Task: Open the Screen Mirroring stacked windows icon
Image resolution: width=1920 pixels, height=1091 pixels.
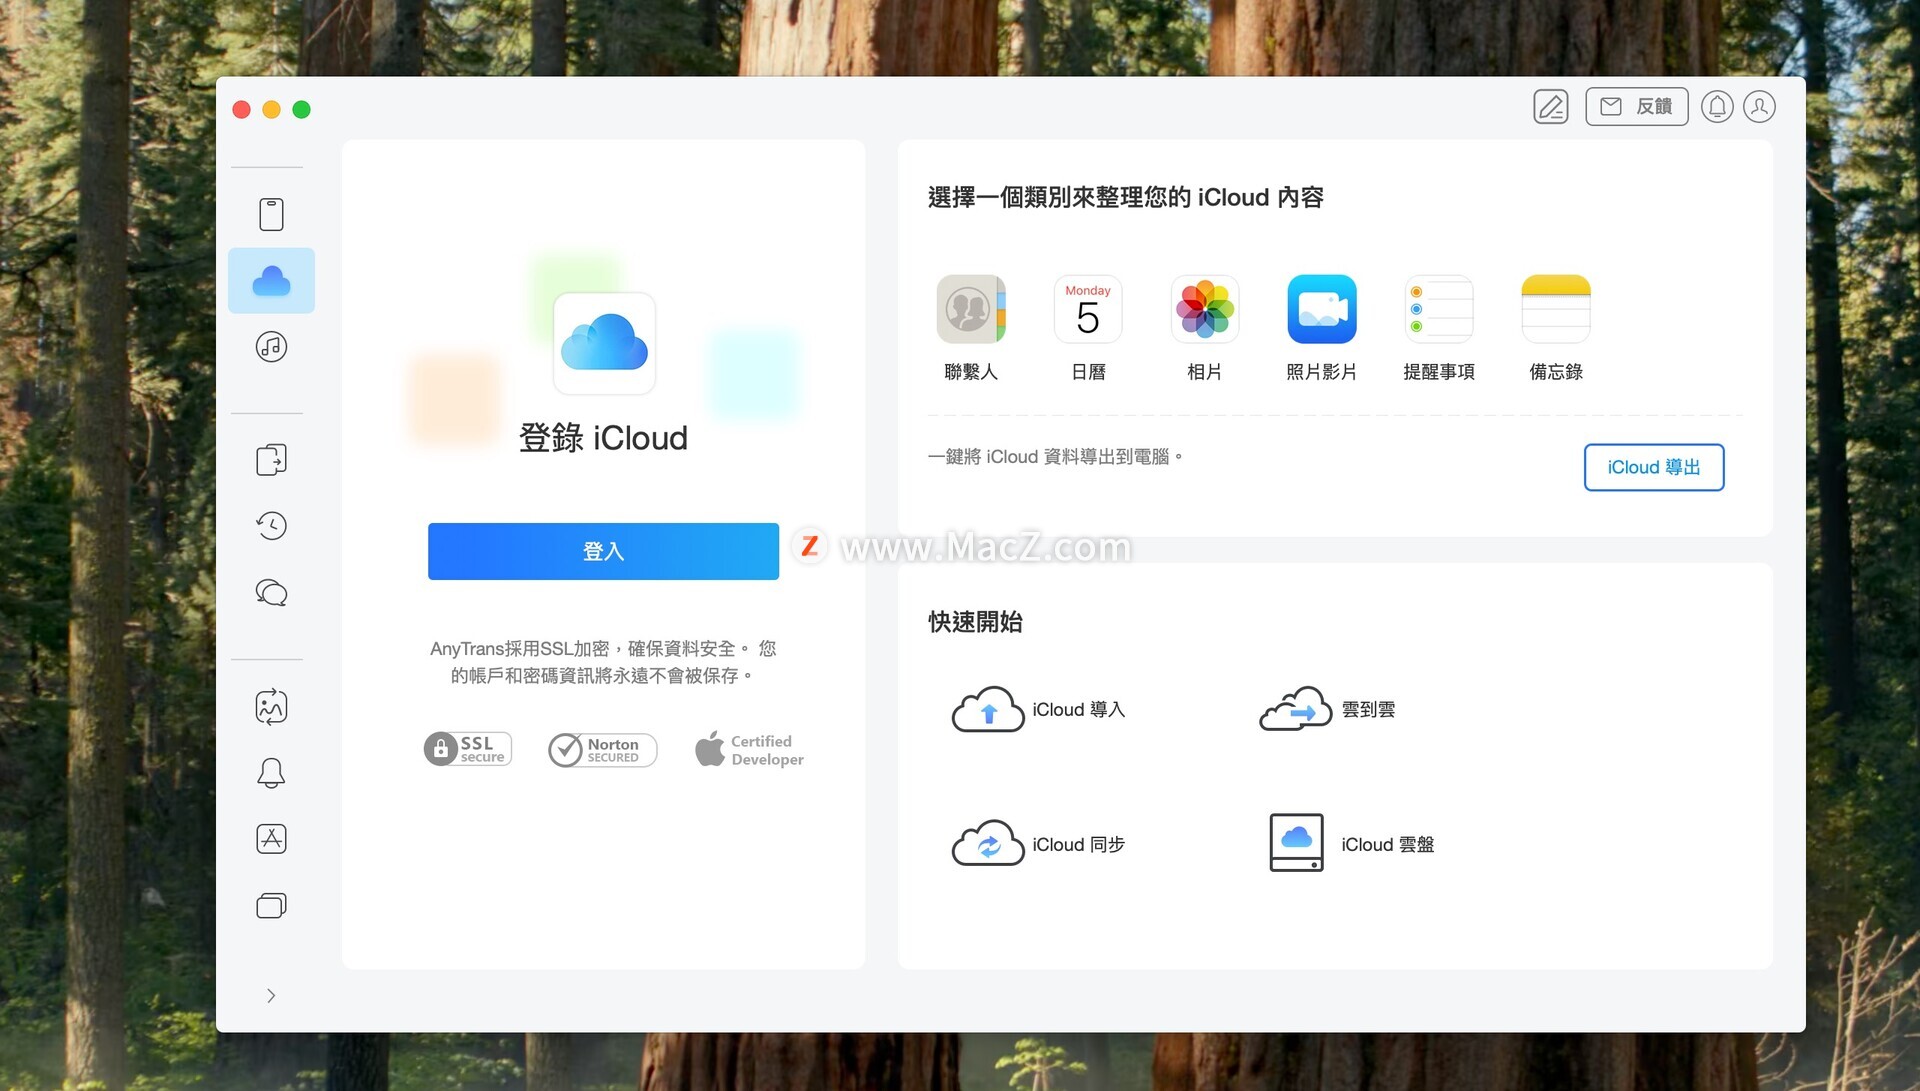Action: click(271, 906)
